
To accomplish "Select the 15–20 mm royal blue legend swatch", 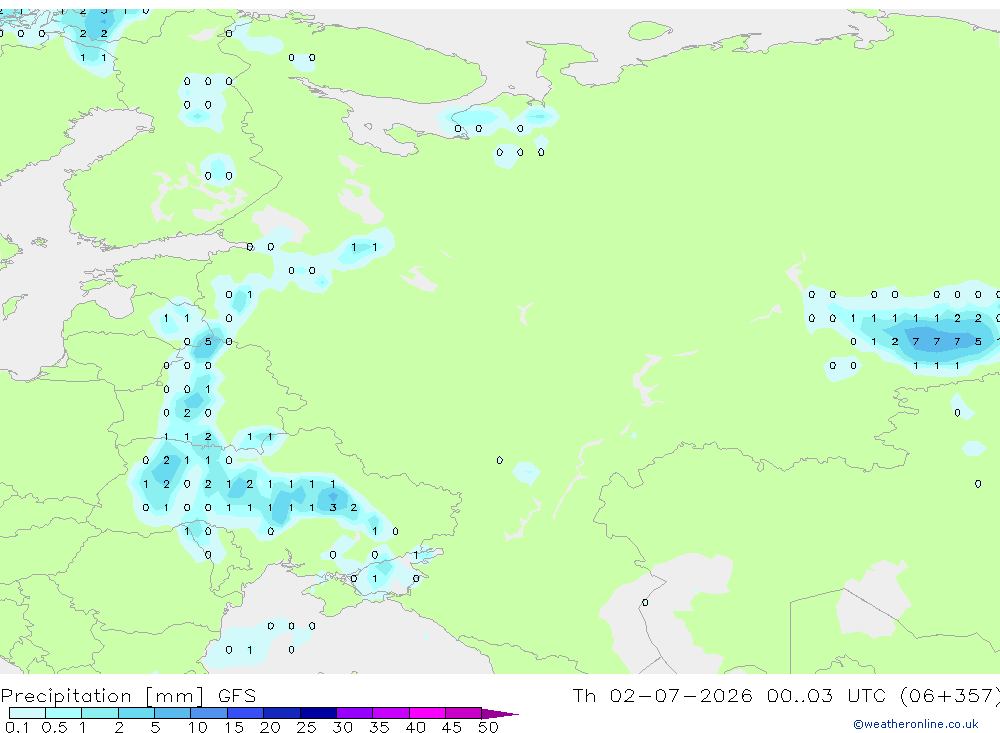I will pyautogui.click(x=246, y=713).
